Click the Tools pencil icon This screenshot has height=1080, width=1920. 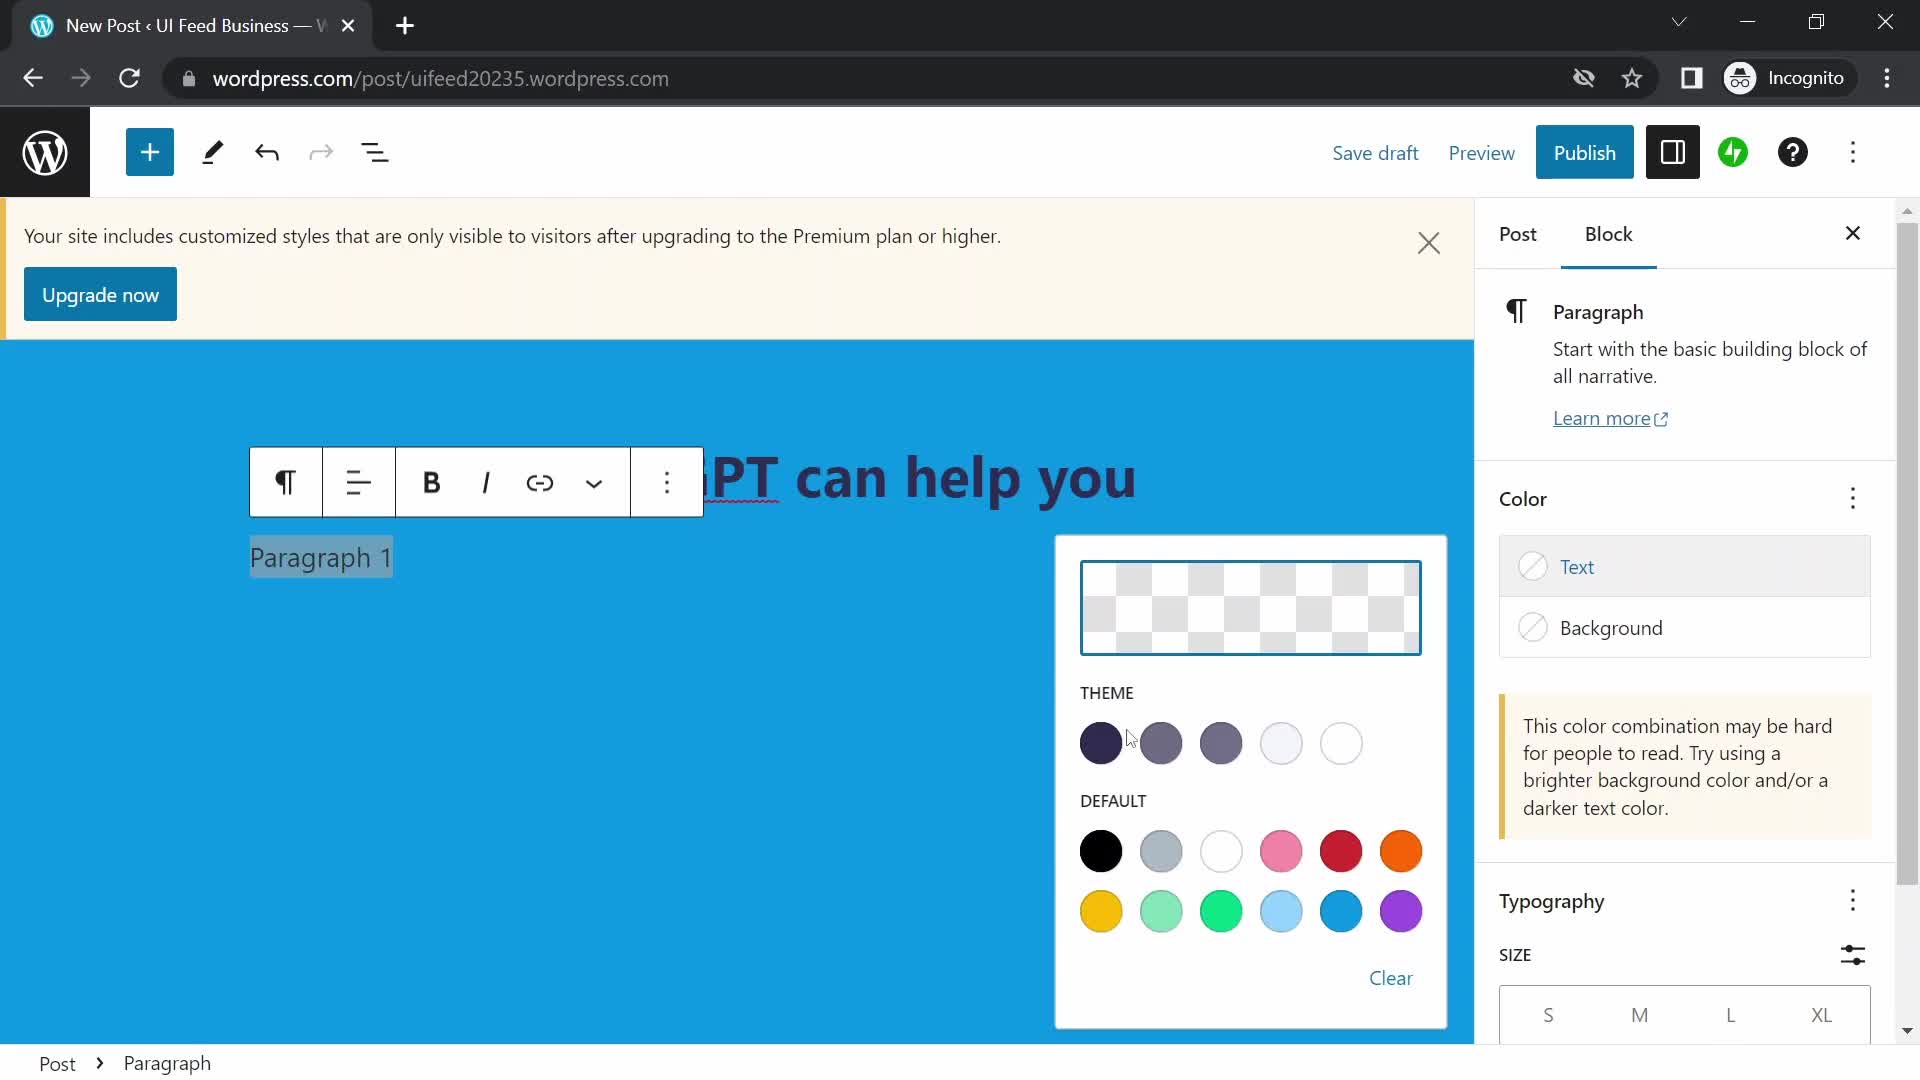click(211, 152)
